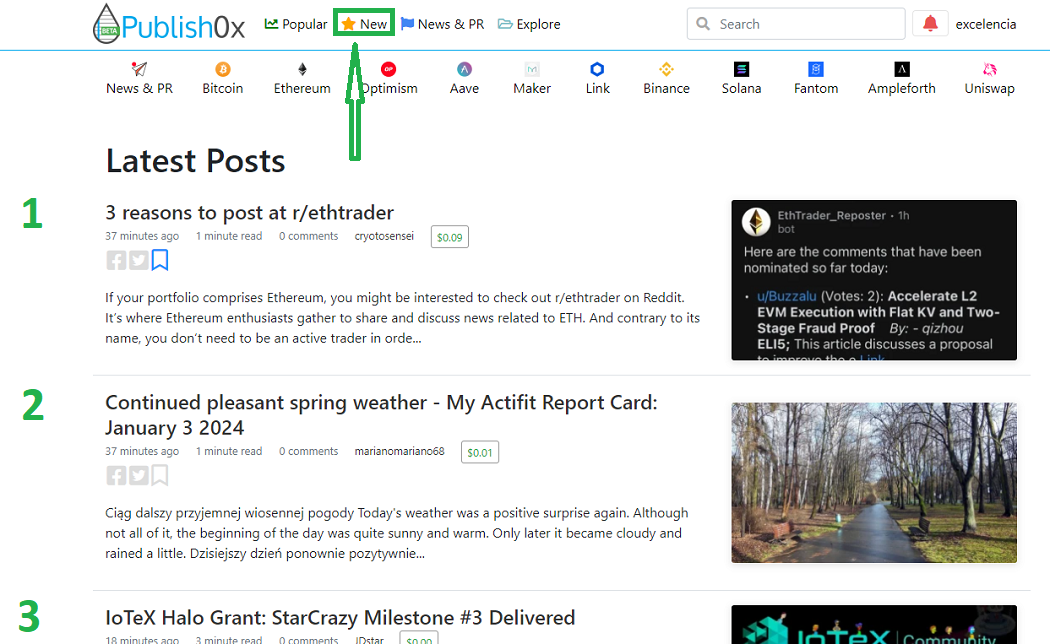
Task: Open the Actifit Report Card January 3 2024 post
Action: pyautogui.click(x=381, y=415)
